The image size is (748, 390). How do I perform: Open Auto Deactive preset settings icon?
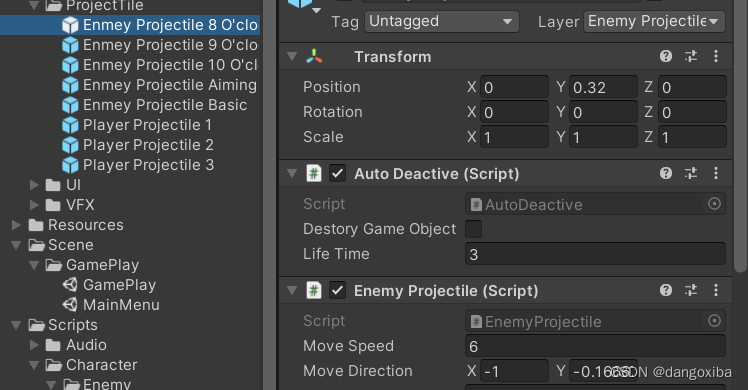pyautogui.click(x=691, y=173)
